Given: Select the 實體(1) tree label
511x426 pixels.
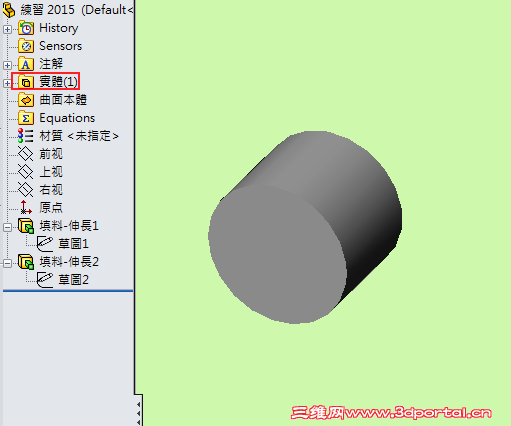Looking at the screenshot, I should 58,82.
